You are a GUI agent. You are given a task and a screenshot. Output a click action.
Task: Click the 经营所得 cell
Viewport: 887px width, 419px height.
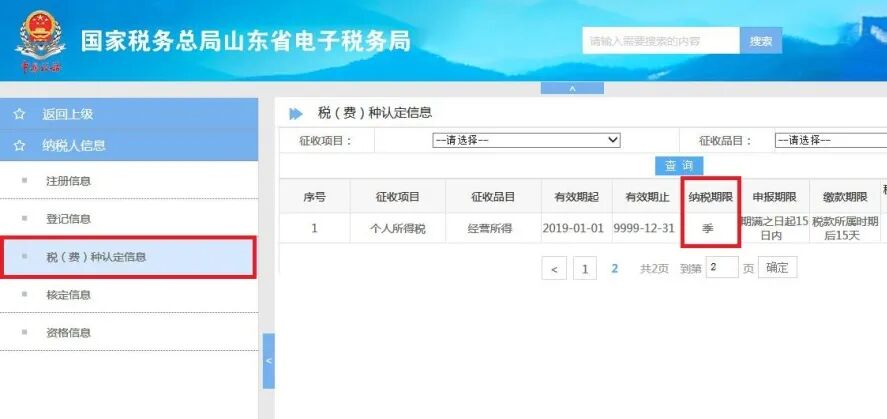point(493,228)
